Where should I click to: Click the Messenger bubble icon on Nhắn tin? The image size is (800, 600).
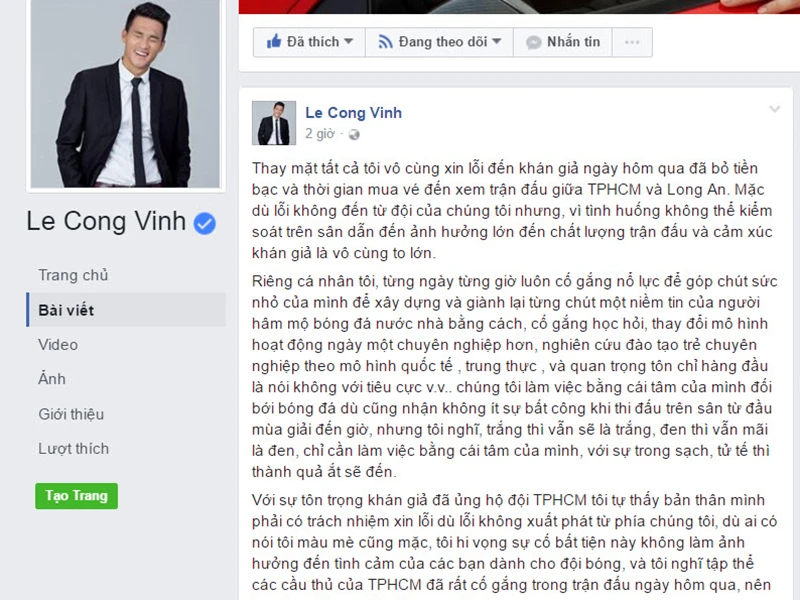534,42
